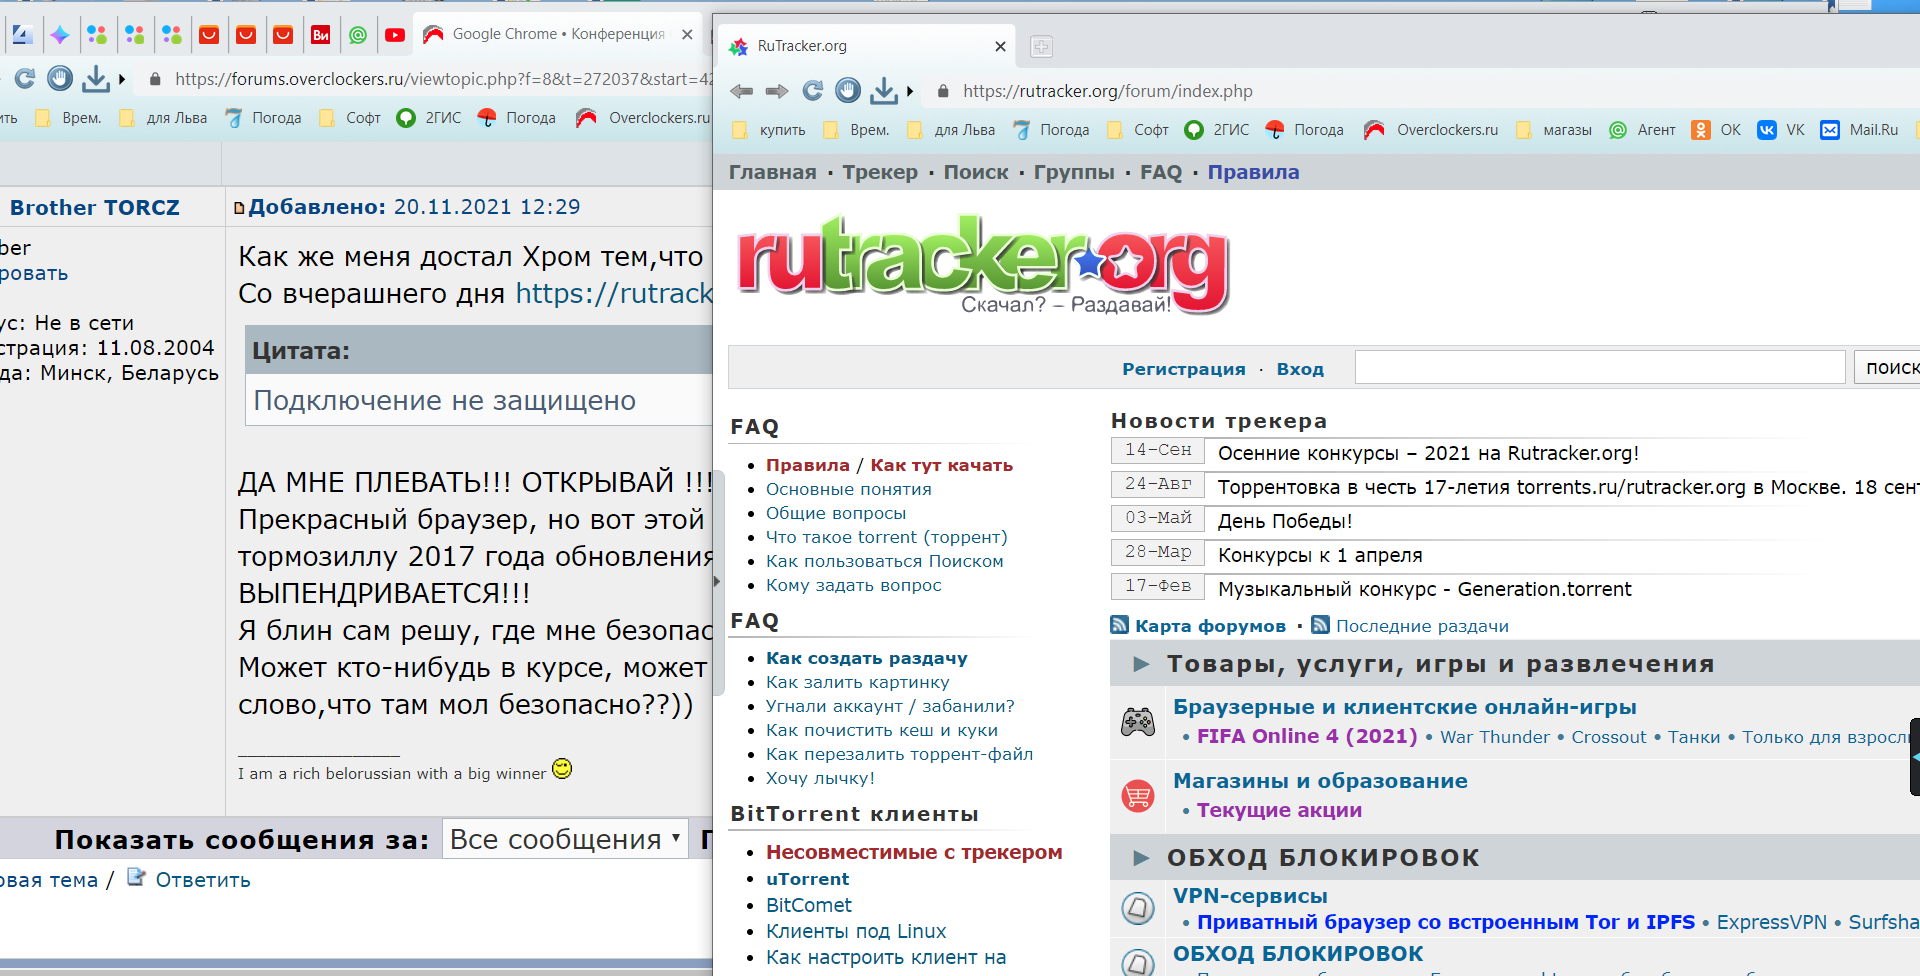Switch to the pinned red 'Ви' tab
The image size is (1920, 976).
(x=321, y=35)
